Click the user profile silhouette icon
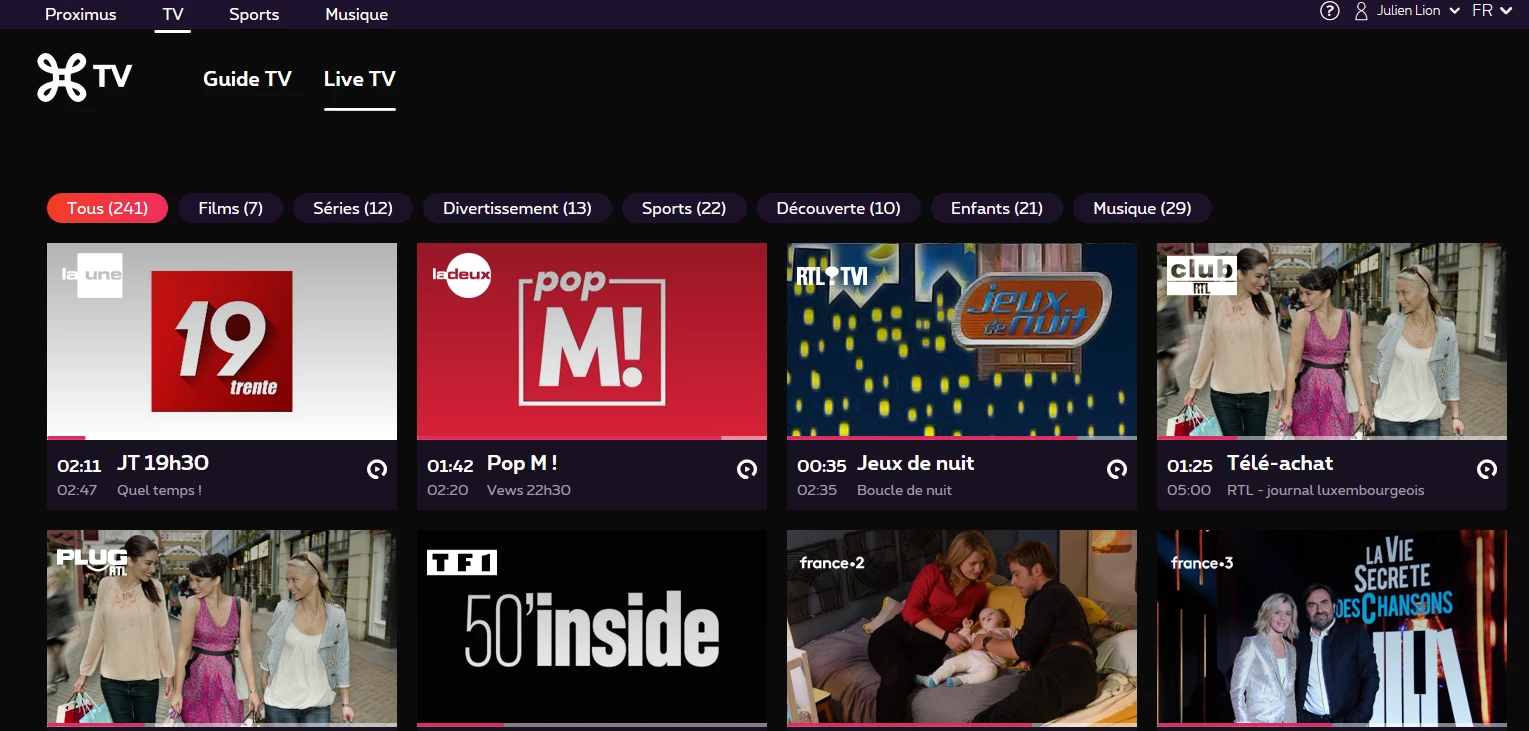 point(1361,11)
